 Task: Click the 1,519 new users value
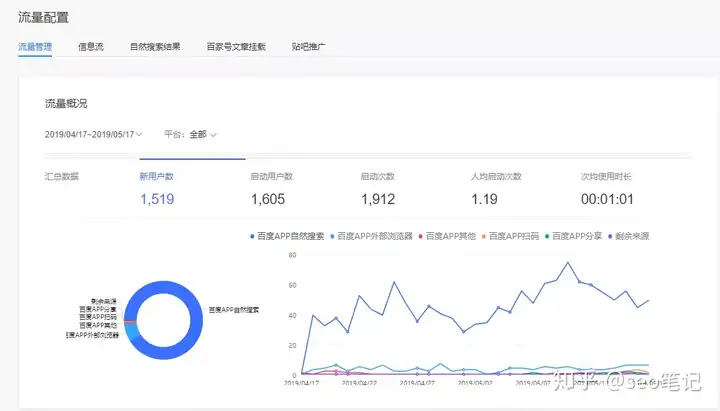[x=157, y=199]
